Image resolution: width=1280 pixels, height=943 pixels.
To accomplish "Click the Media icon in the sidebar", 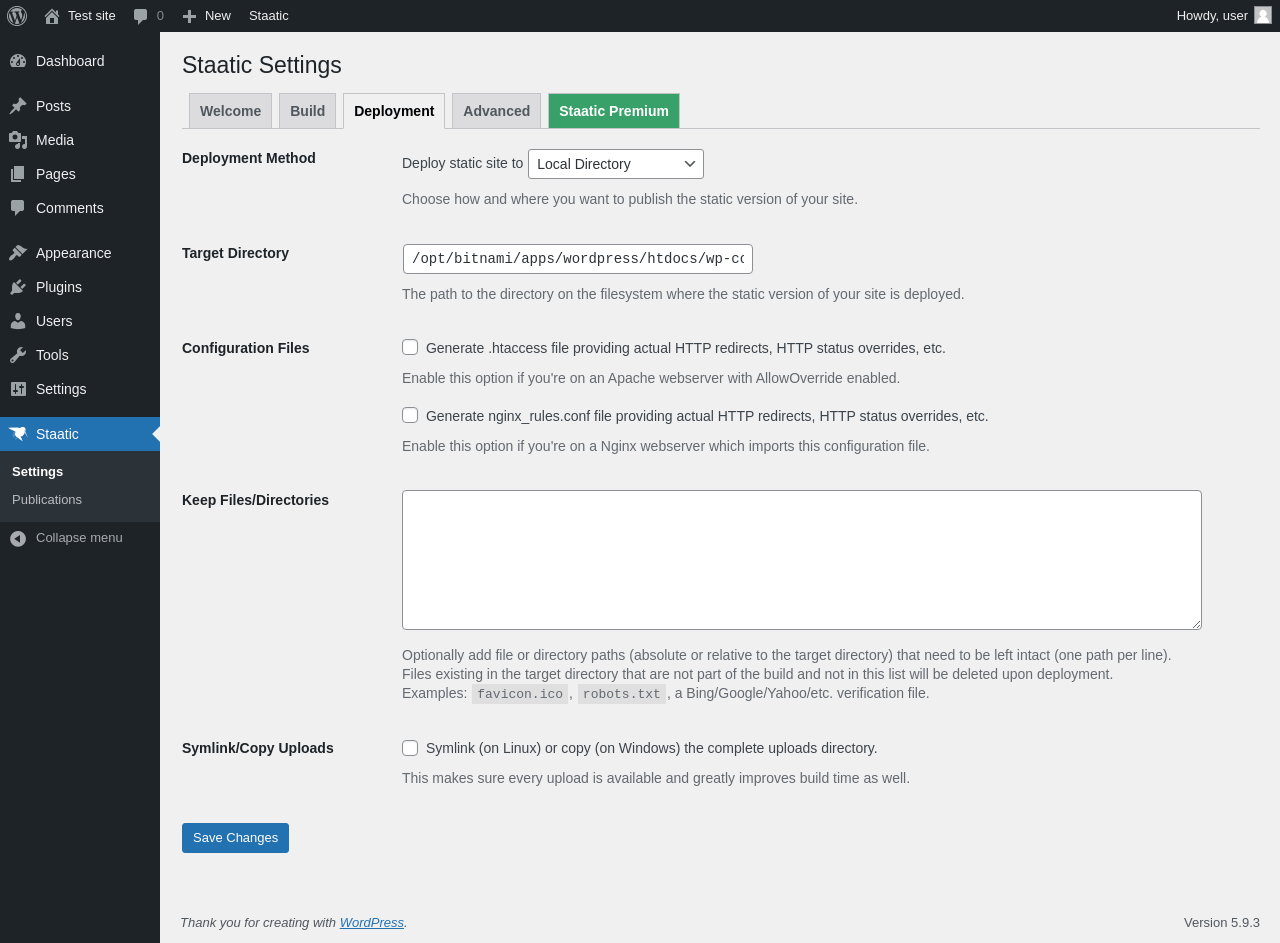I will [18, 140].
